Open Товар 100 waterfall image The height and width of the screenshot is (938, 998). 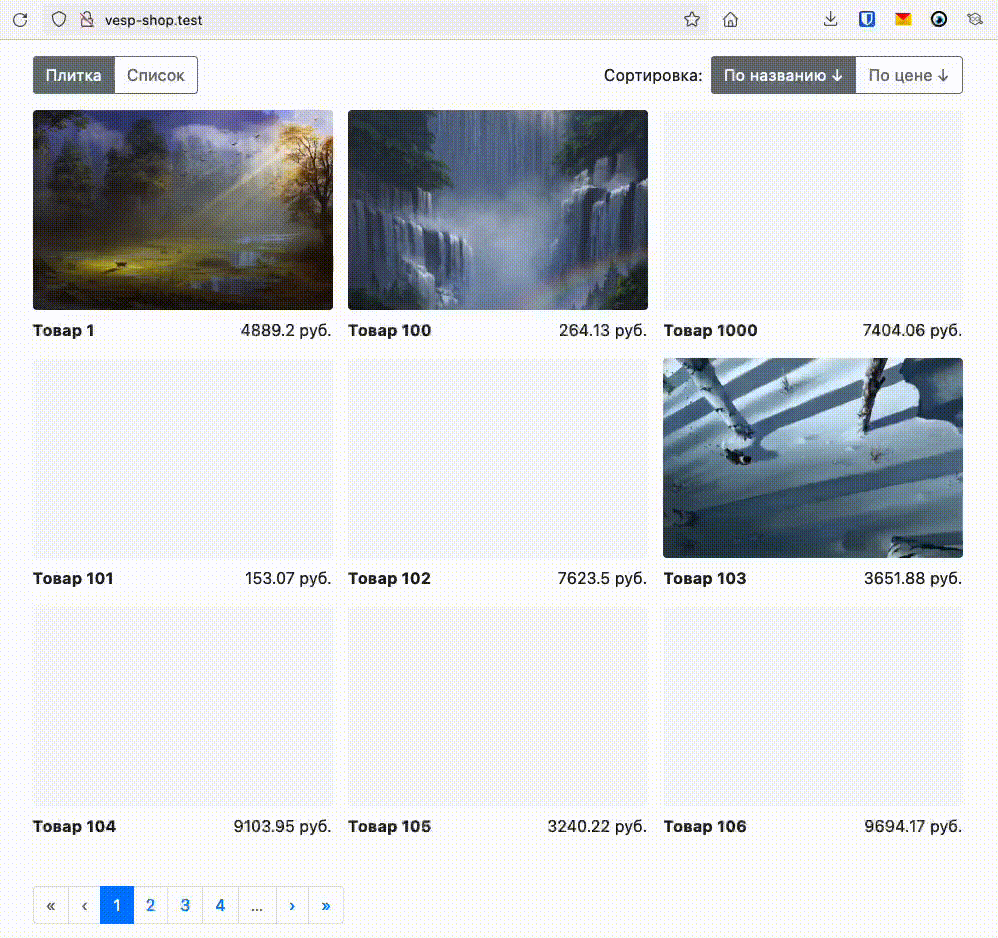coord(498,210)
